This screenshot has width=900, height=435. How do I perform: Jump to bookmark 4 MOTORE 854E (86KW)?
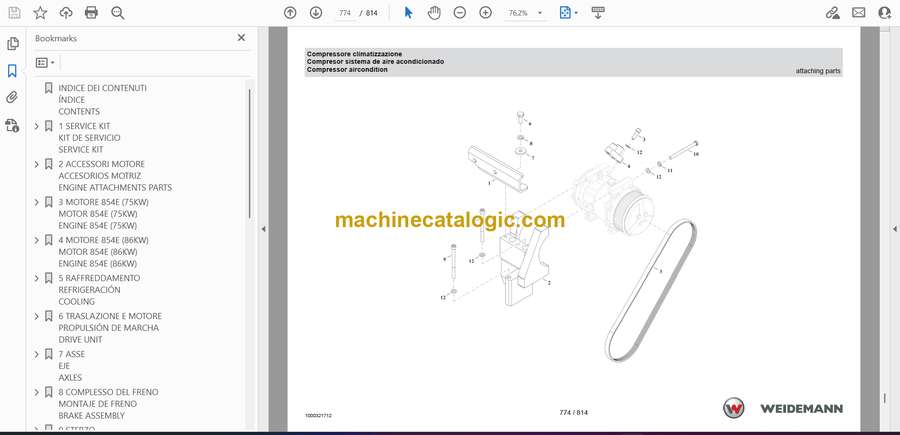pyautogui.click(x=103, y=251)
